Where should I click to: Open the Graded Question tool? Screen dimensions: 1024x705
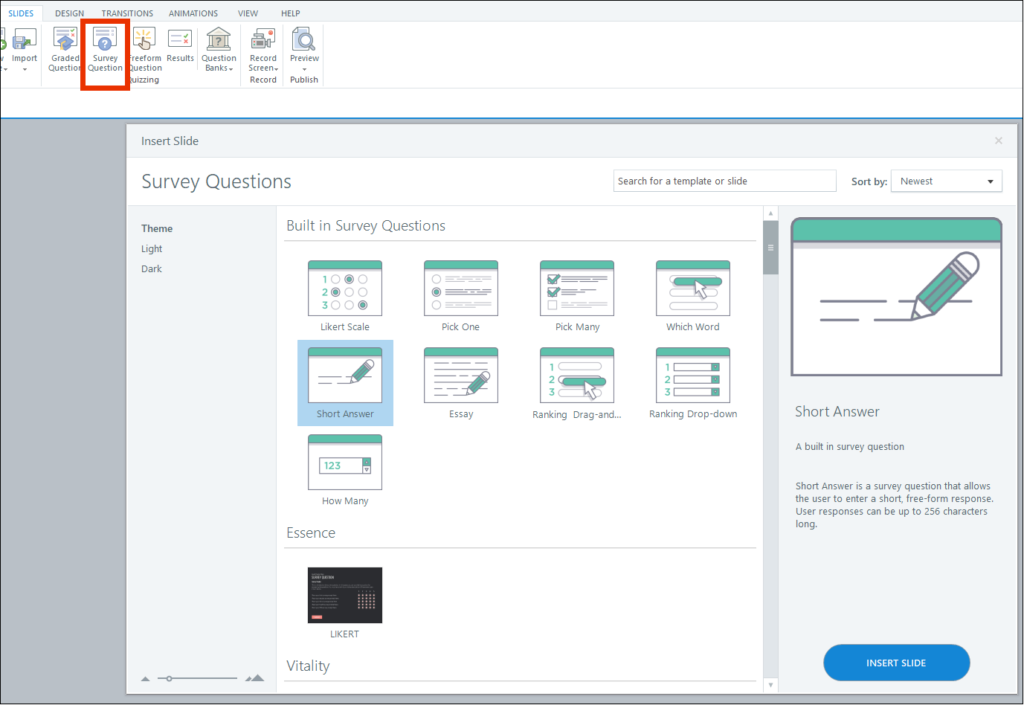[x=65, y=50]
